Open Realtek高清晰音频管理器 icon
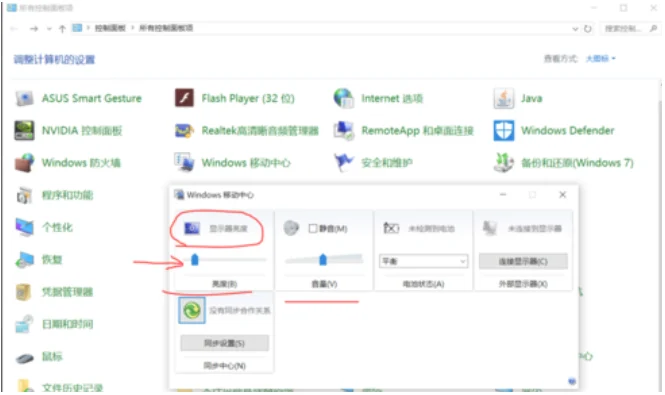Image resolution: width=665 pixels, height=395 pixels. (184, 131)
